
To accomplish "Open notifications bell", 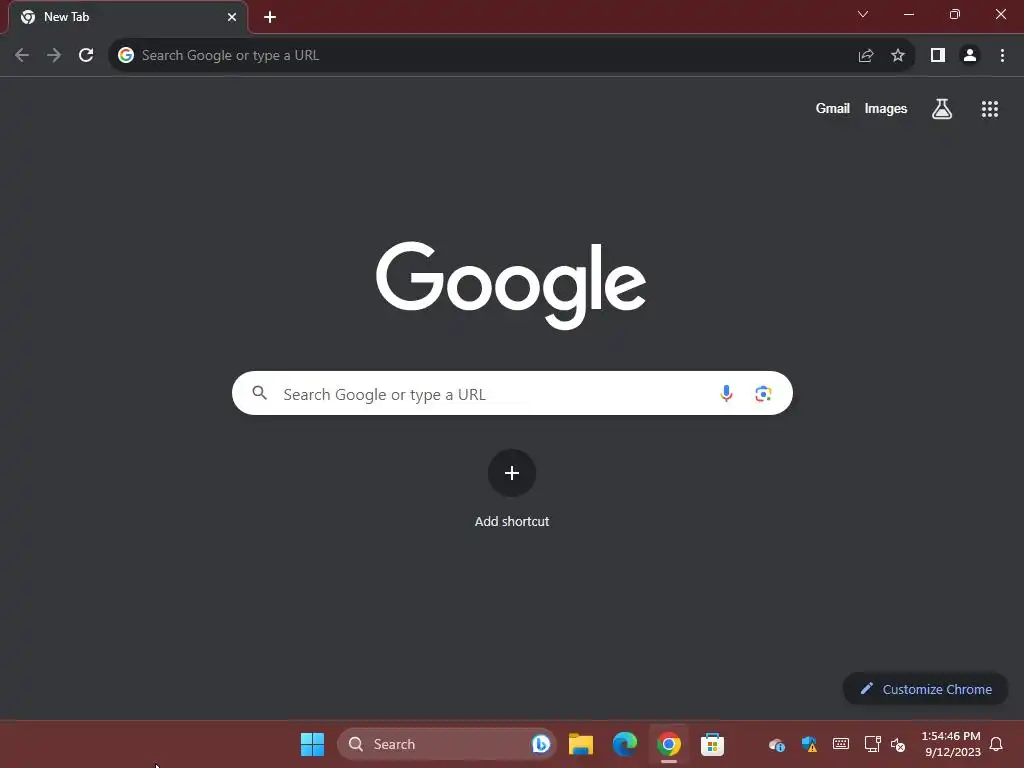I will 997,744.
